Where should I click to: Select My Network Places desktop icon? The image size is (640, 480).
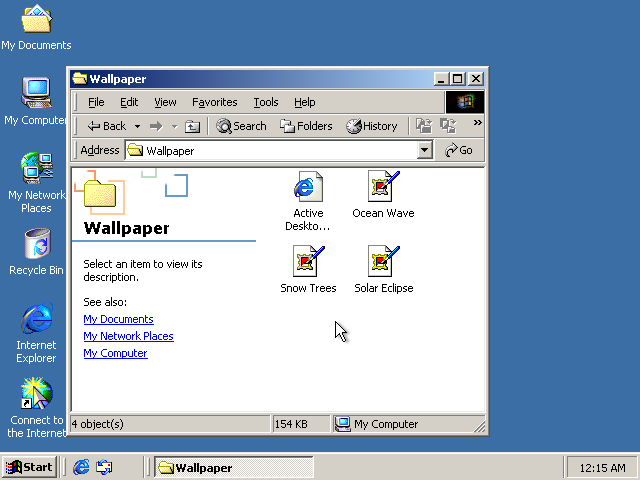[x=36, y=183]
